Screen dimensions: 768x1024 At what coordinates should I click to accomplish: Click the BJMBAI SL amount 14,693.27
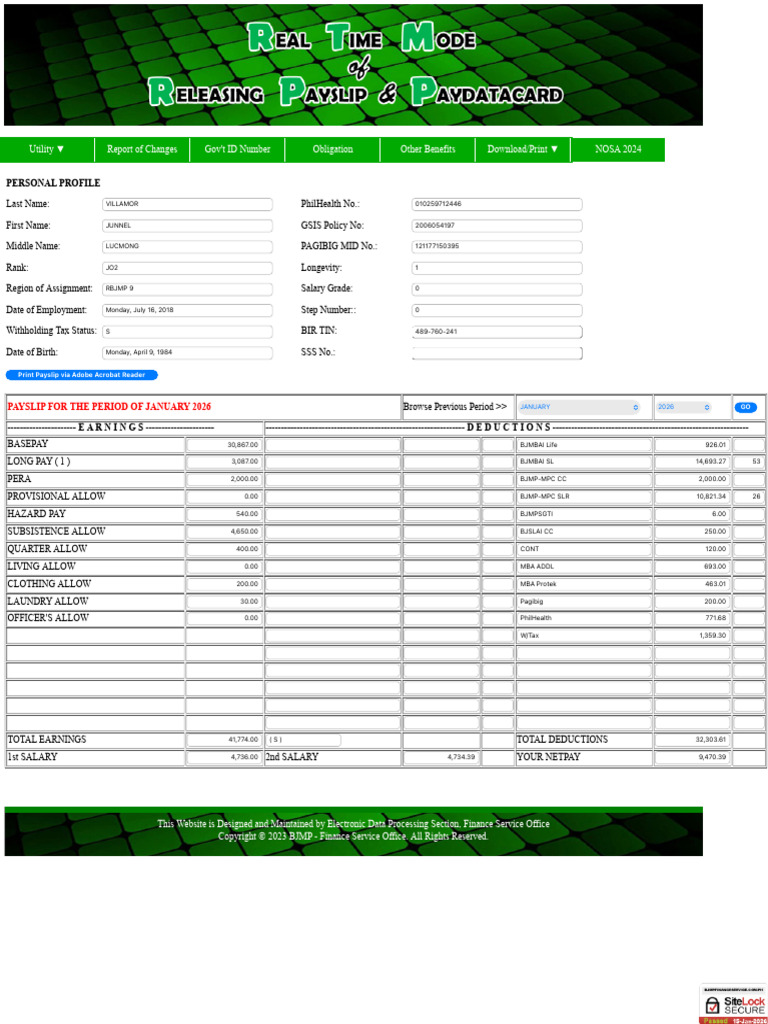692,462
